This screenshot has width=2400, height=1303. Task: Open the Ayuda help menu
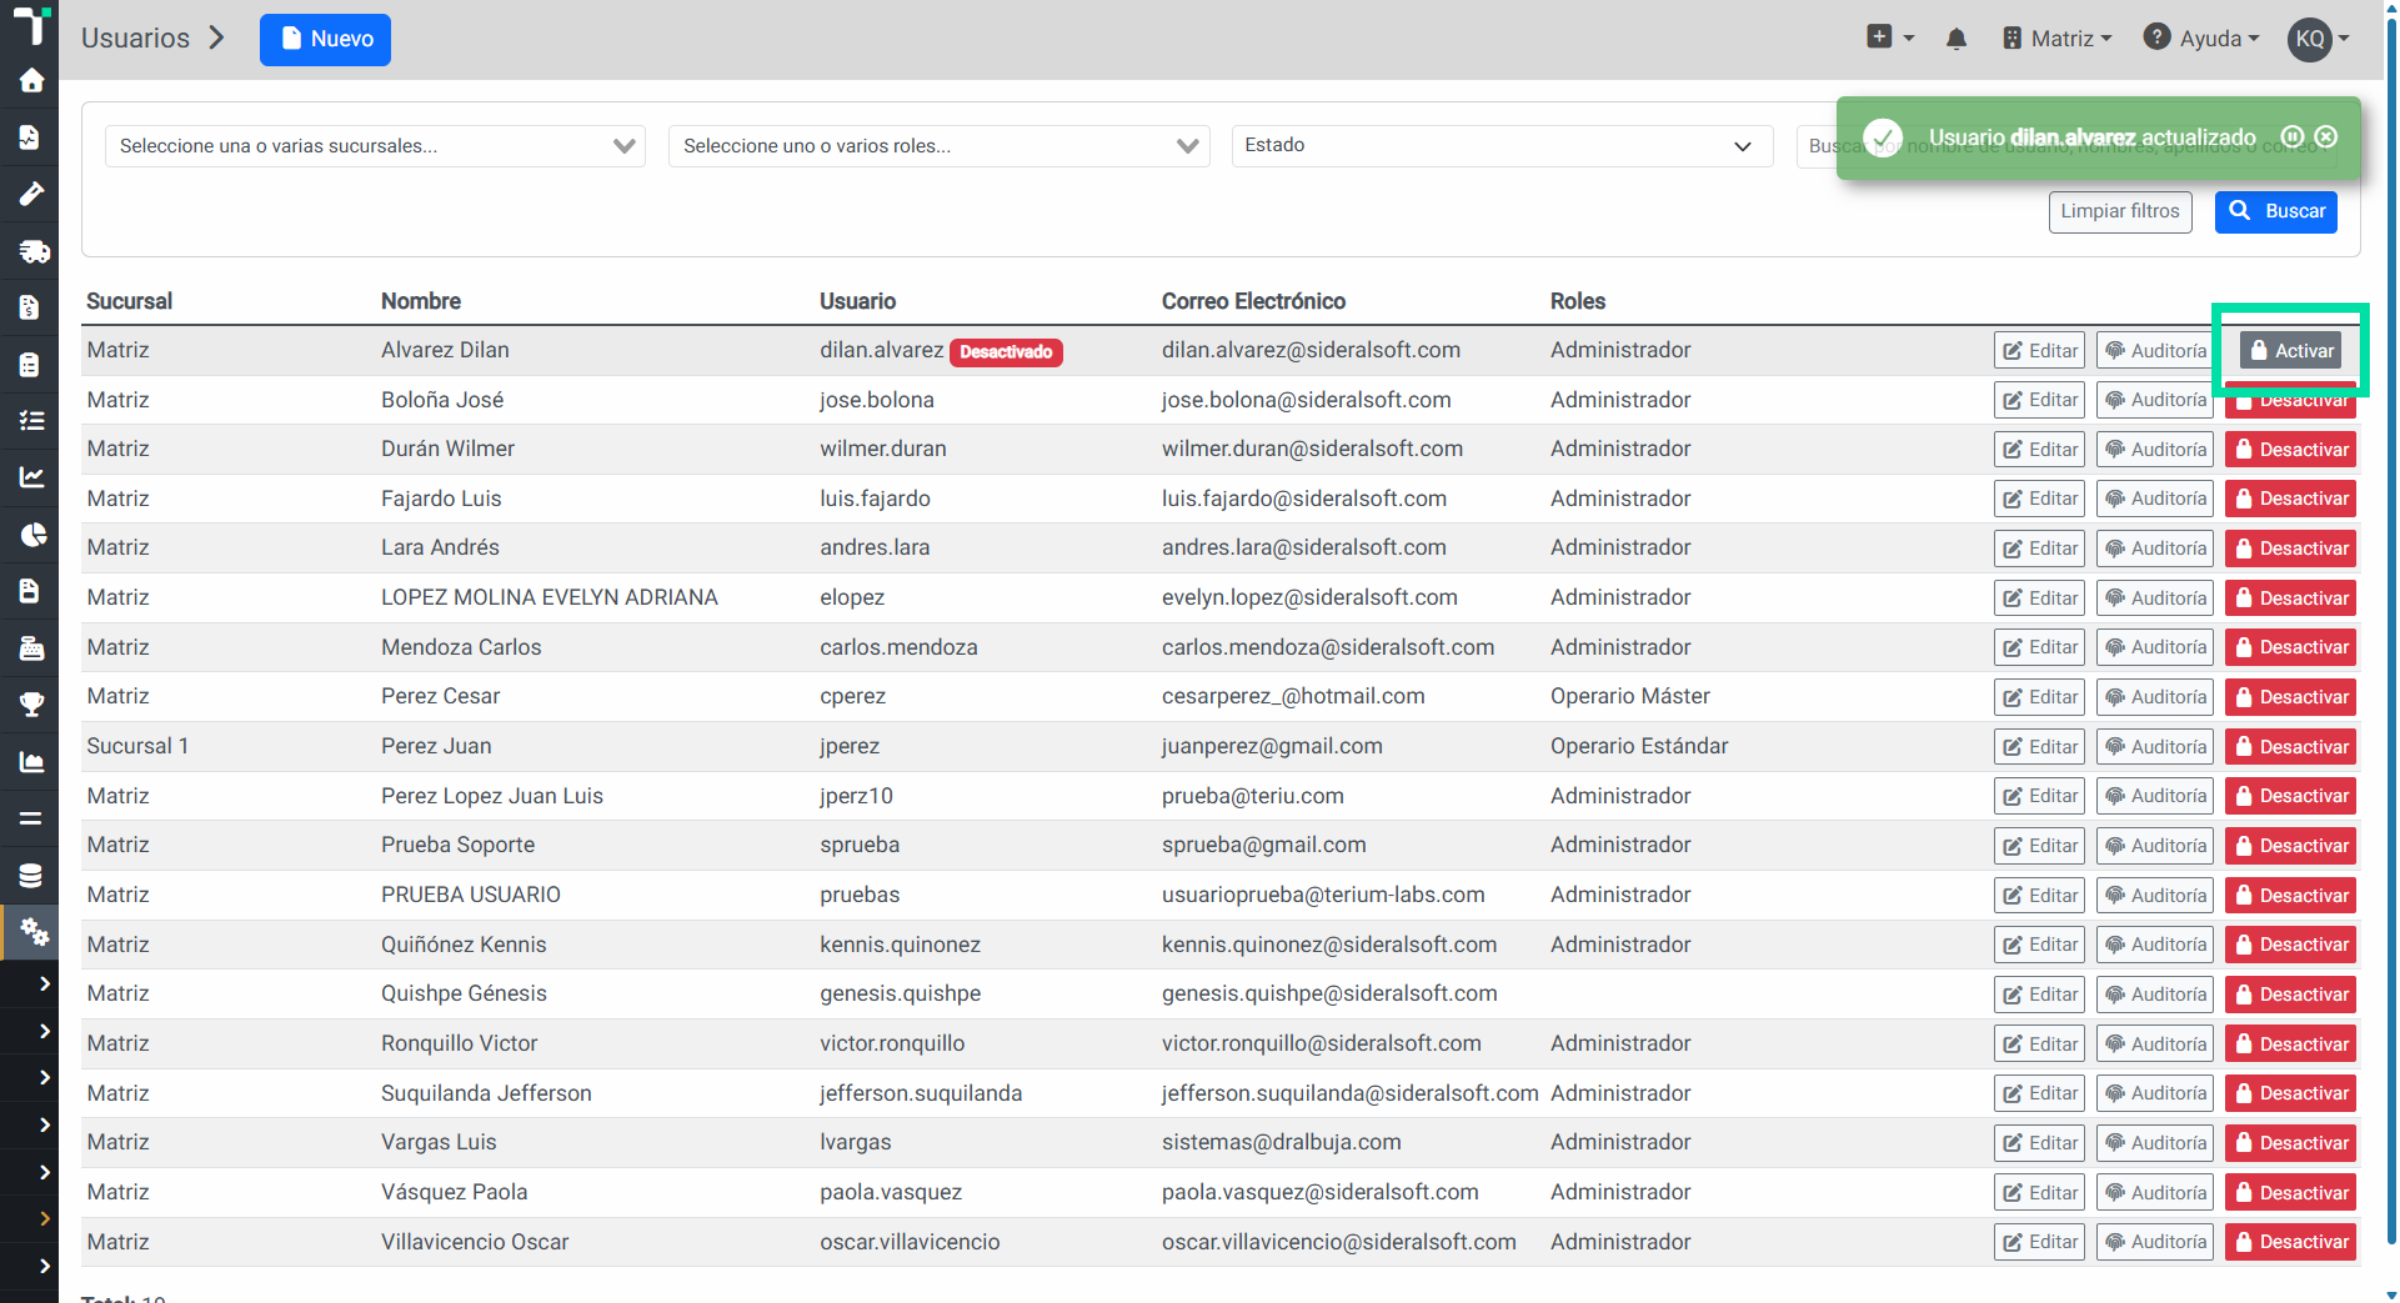2201,39
